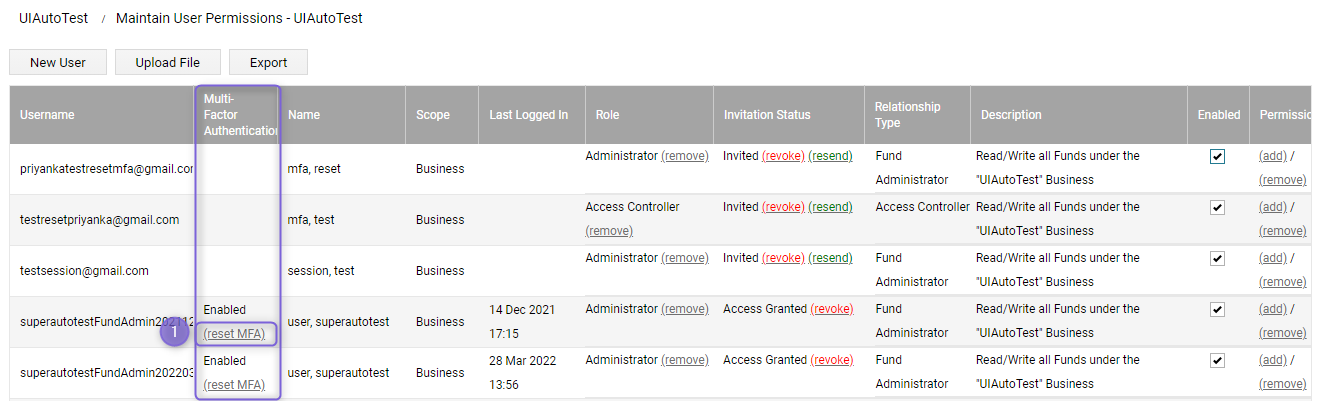Open the Upload File button
The image size is (1327, 401).
(x=168, y=62)
